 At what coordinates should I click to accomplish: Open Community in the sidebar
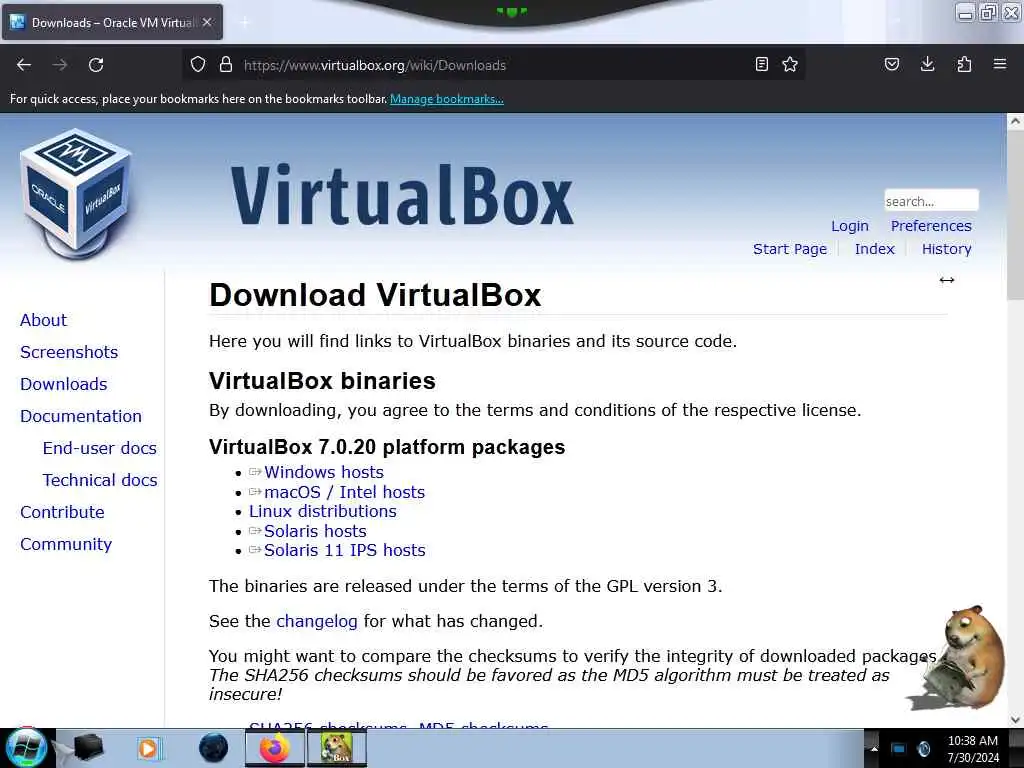[66, 544]
